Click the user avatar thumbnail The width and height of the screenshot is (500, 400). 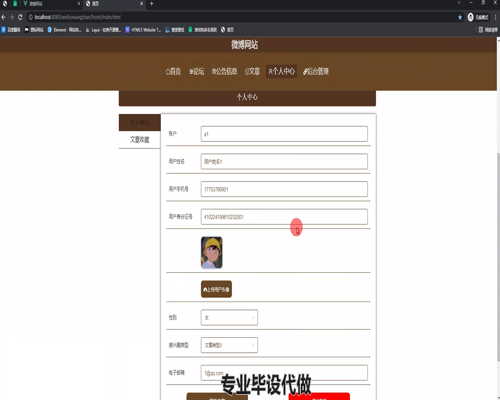pos(212,253)
